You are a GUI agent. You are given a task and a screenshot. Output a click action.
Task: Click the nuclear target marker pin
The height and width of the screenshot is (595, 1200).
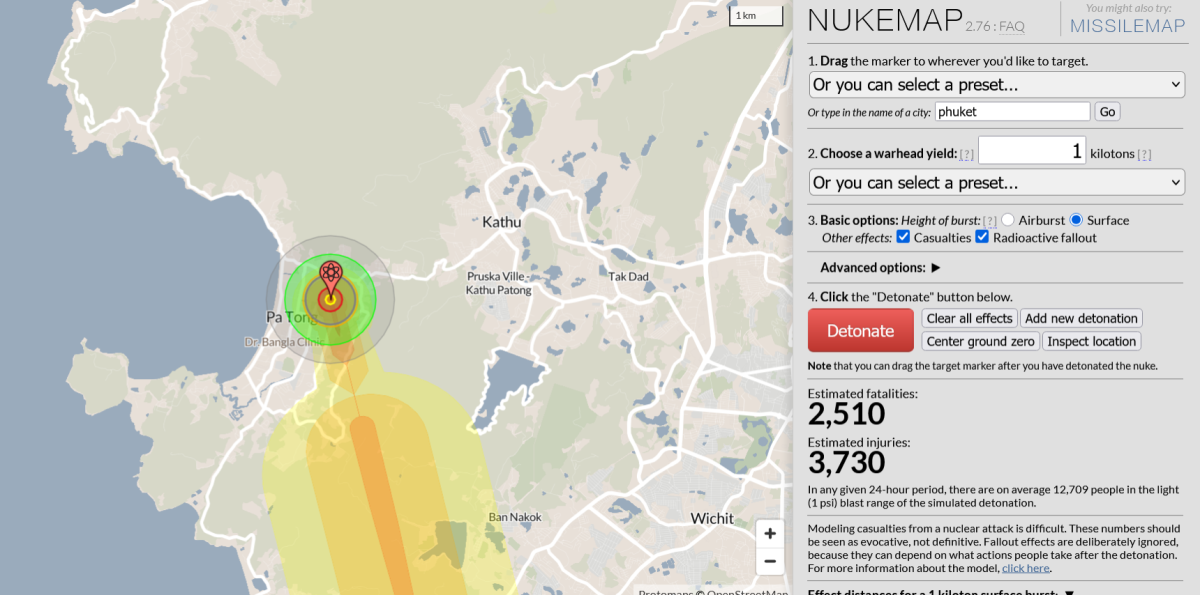tap(331, 276)
